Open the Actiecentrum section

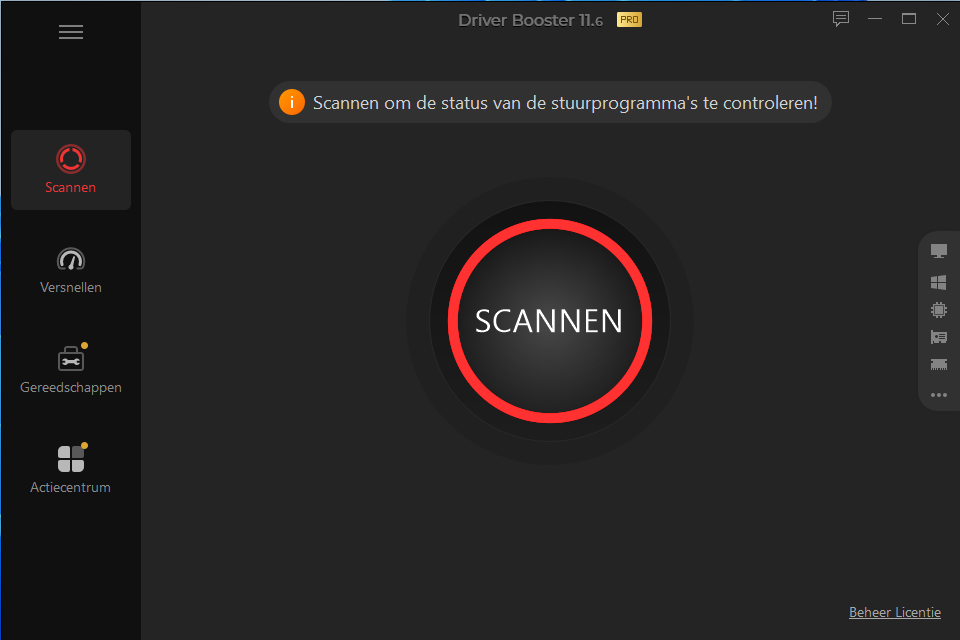pyautogui.click(x=71, y=470)
